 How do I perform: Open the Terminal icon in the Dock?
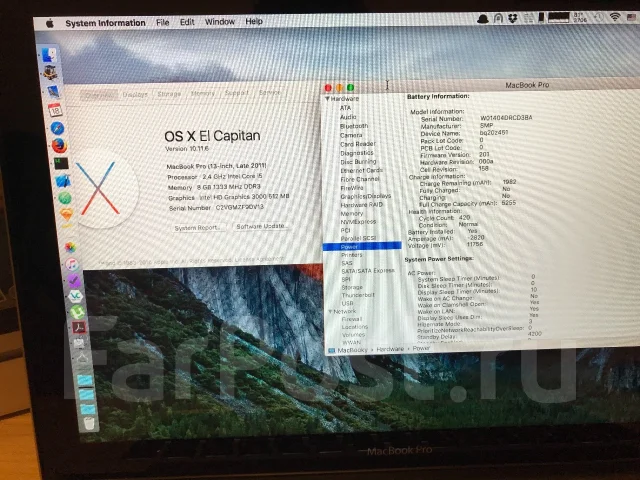tap(61, 164)
